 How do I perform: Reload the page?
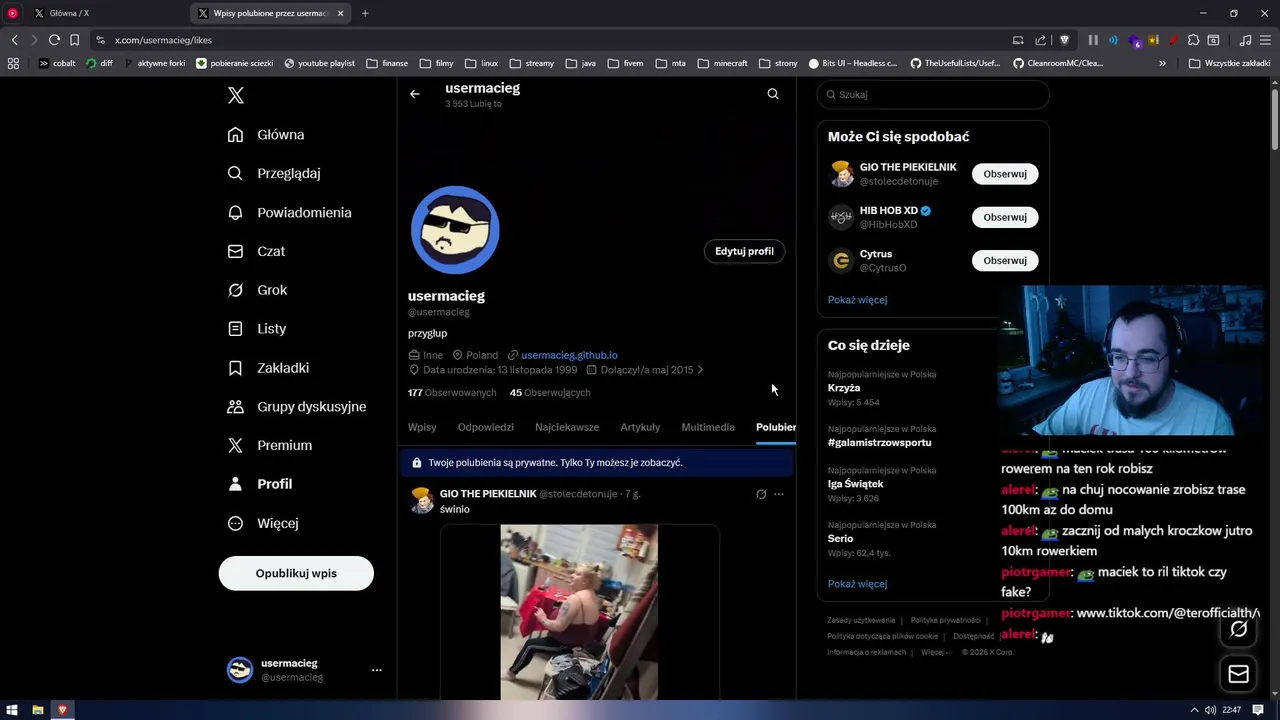tap(54, 40)
